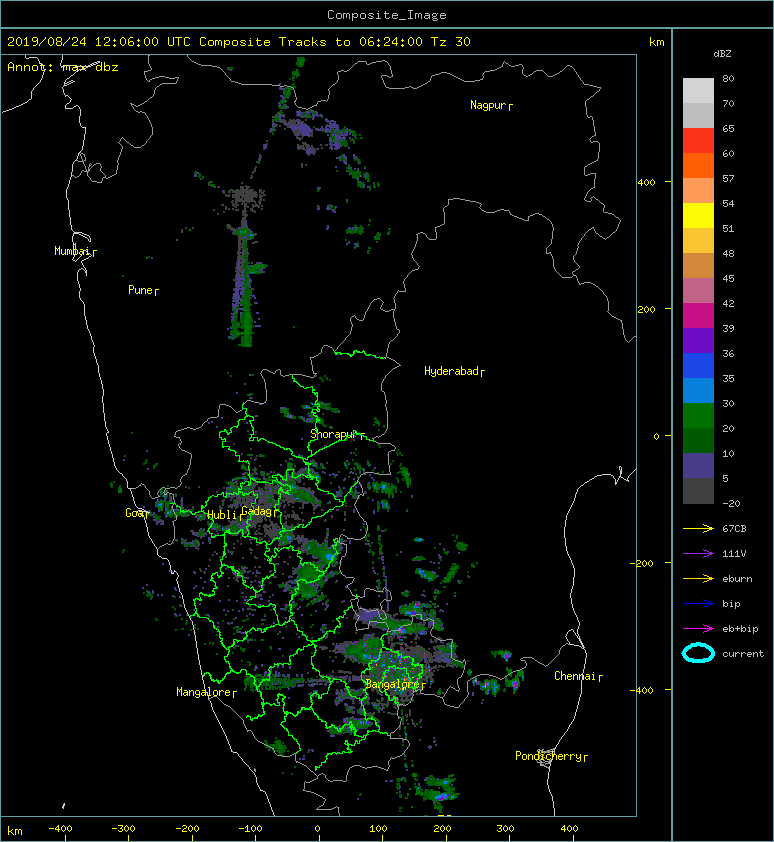Click the Mumbai city label
774x842 pixels.
point(72,251)
